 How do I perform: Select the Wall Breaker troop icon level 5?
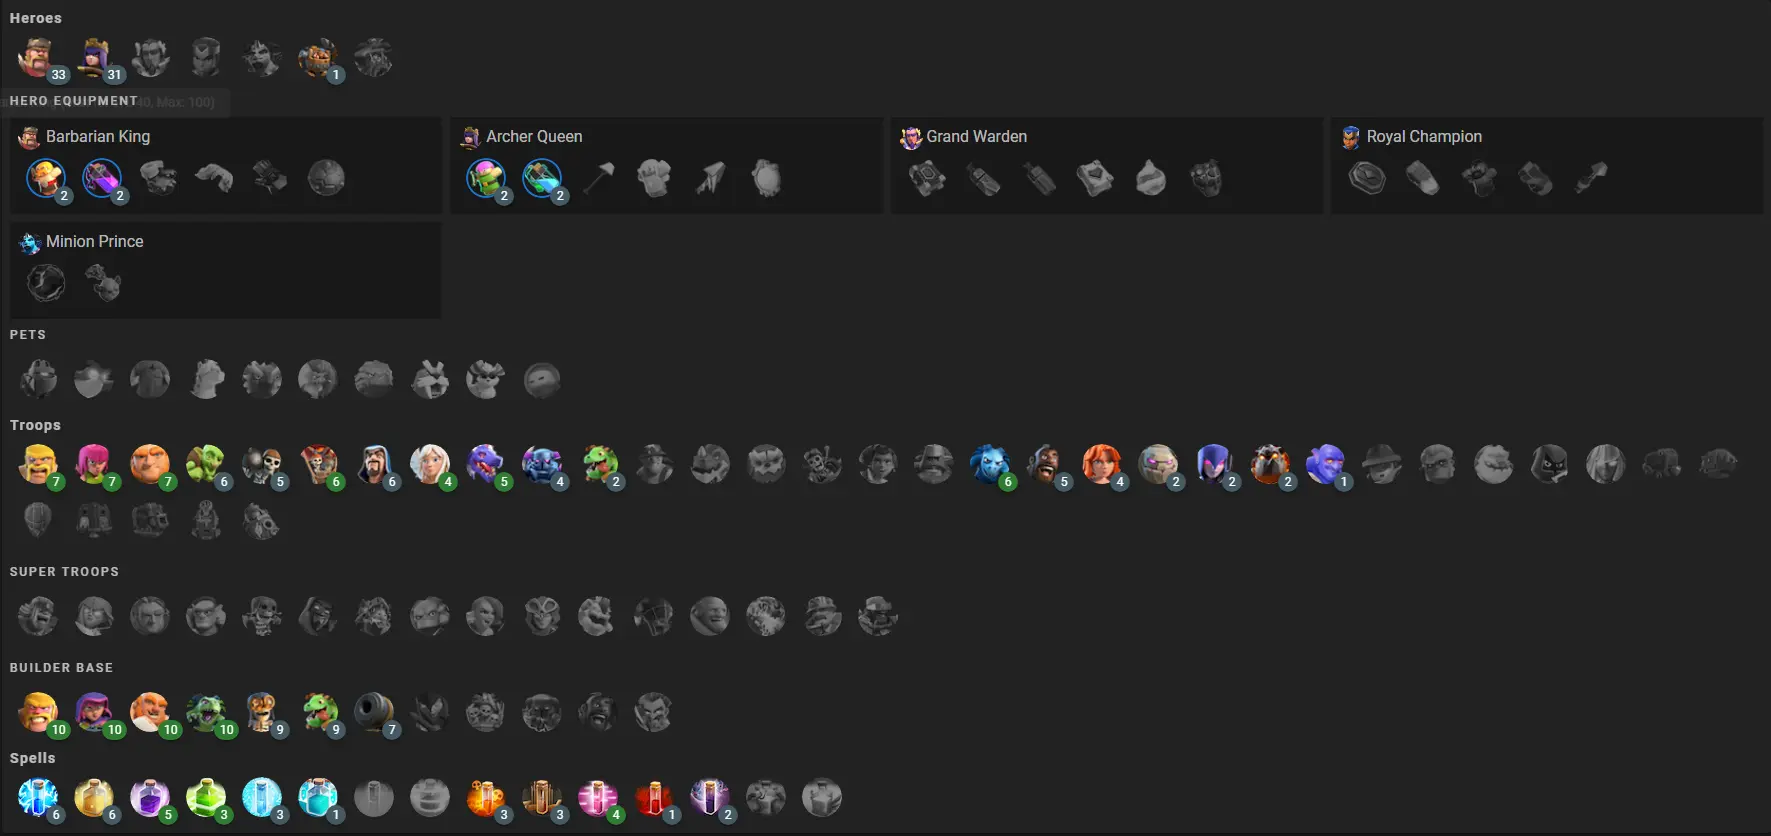(x=262, y=465)
